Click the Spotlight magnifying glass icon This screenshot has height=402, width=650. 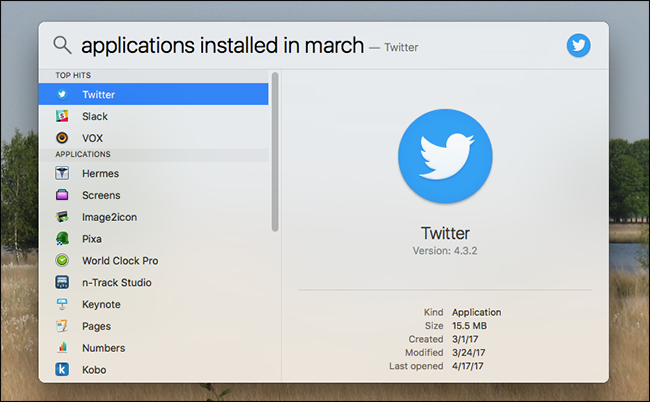pos(62,45)
